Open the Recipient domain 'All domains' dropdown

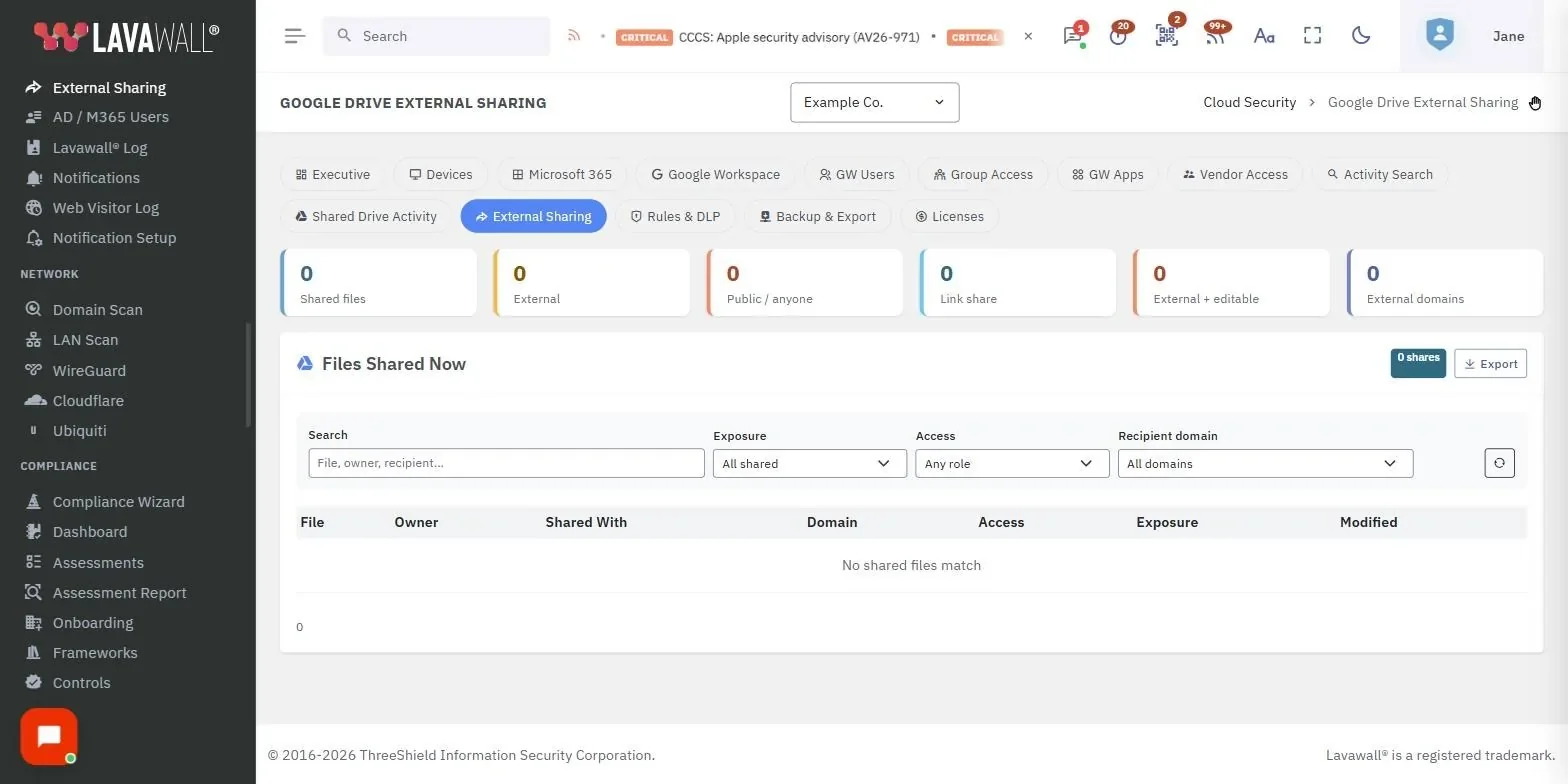(x=1265, y=464)
